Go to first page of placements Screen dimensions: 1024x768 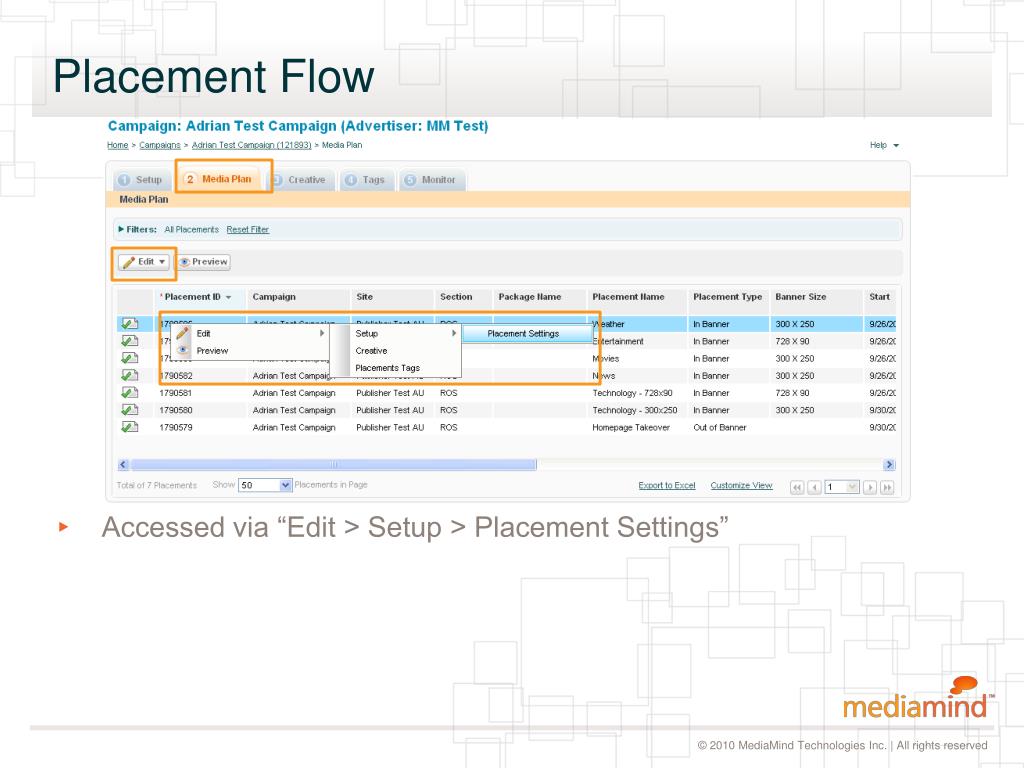797,487
